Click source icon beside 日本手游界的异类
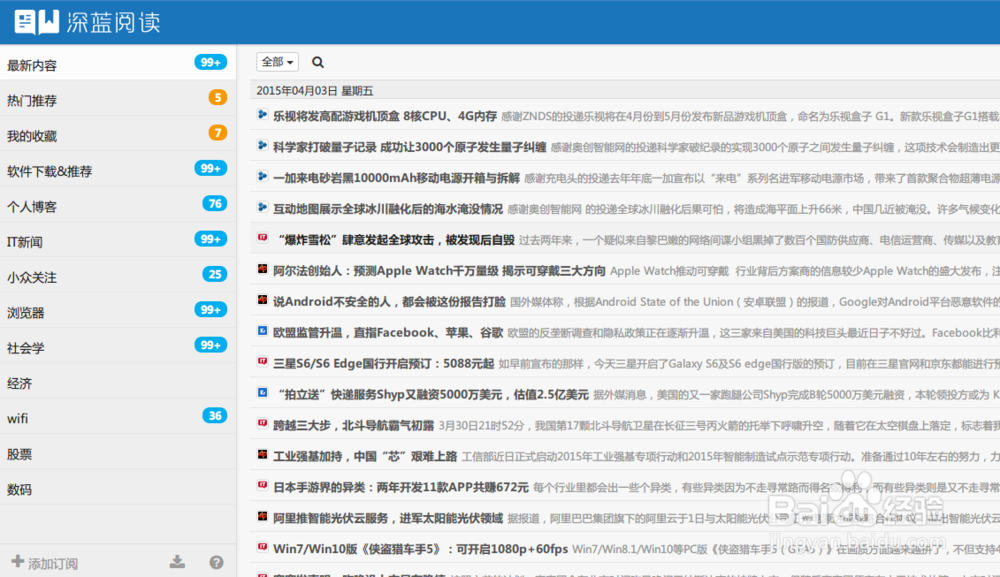The height and width of the screenshot is (577, 1000). pyautogui.click(x=262, y=485)
